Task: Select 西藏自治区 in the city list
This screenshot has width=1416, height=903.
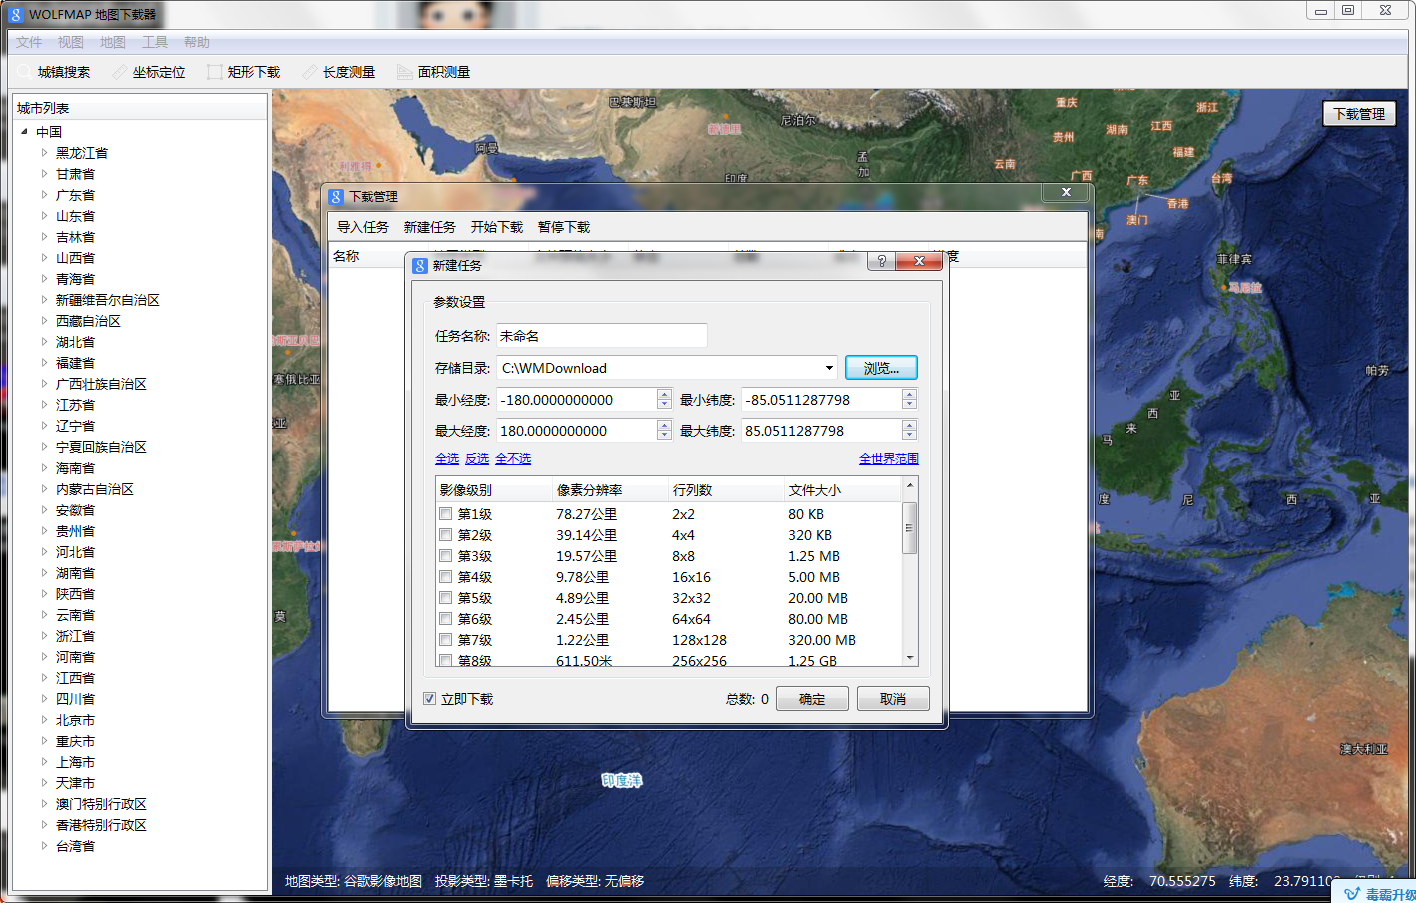Action: [x=88, y=321]
